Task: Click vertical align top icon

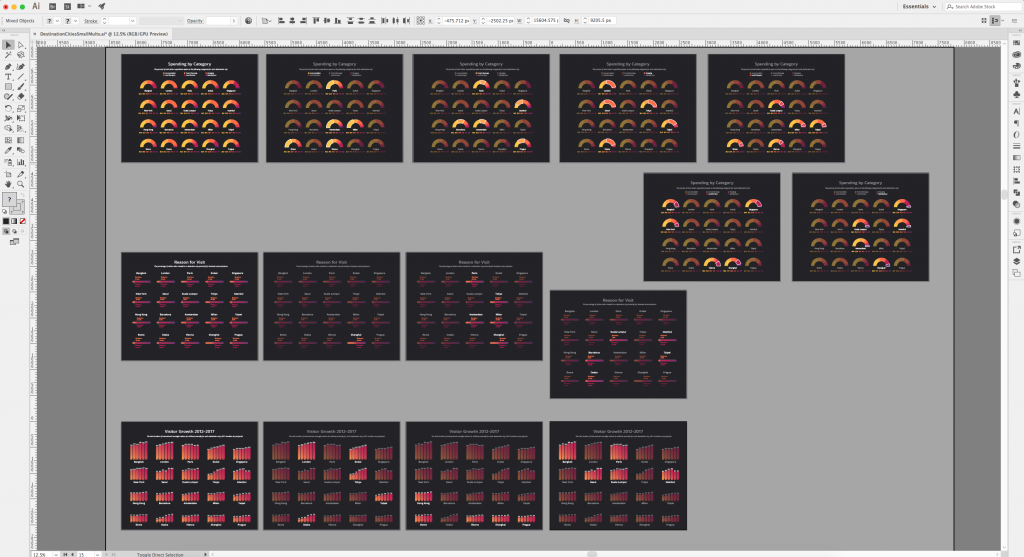Action: (315, 21)
